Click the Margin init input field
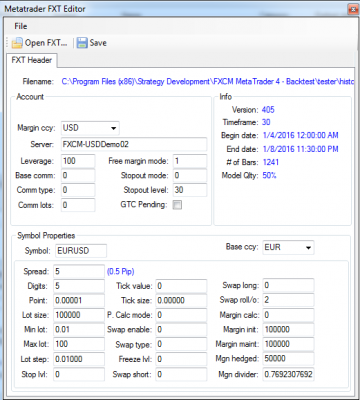The height and width of the screenshot is (400, 360). [288, 330]
